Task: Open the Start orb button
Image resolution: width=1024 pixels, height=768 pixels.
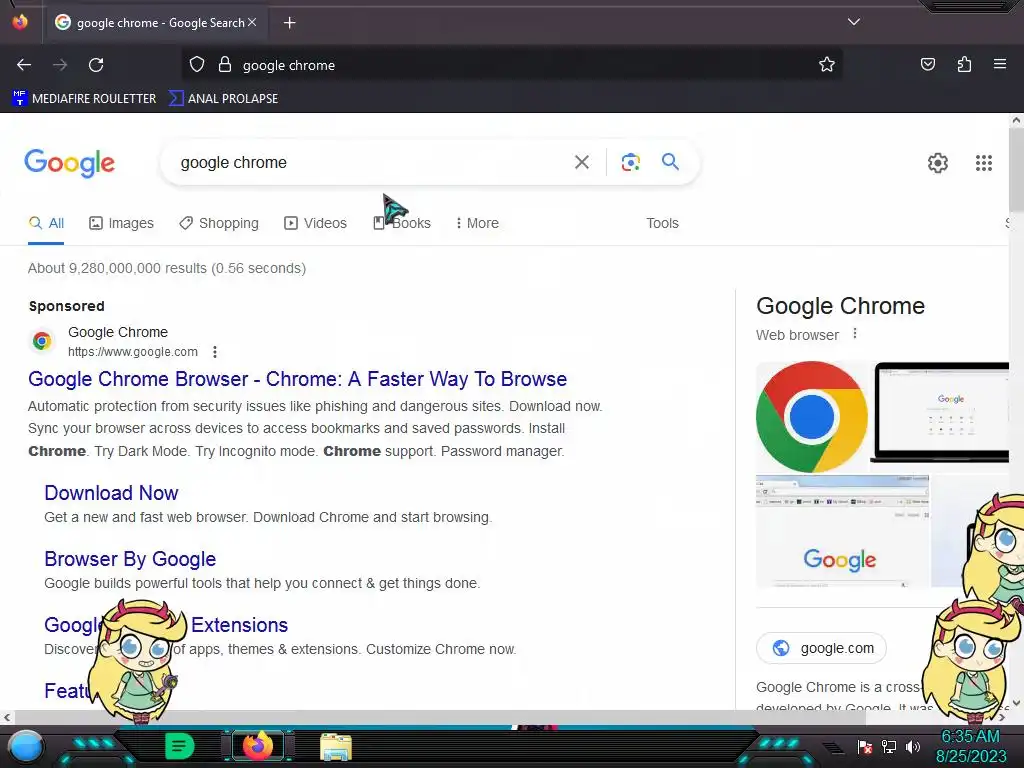Action: [25, 746]
